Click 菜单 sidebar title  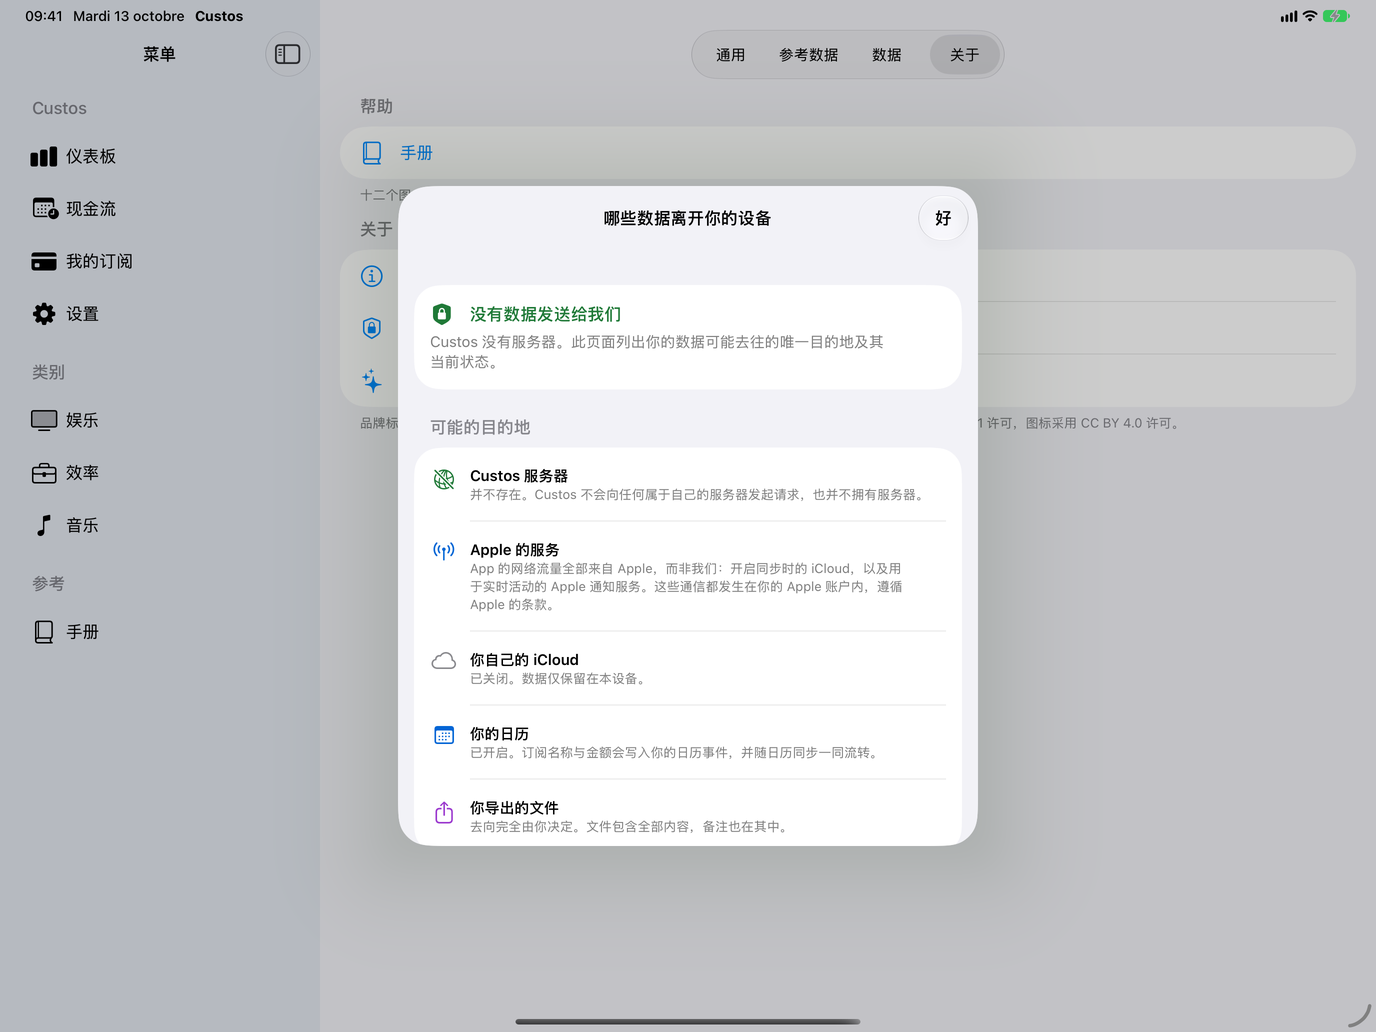(x=159, y=54)
